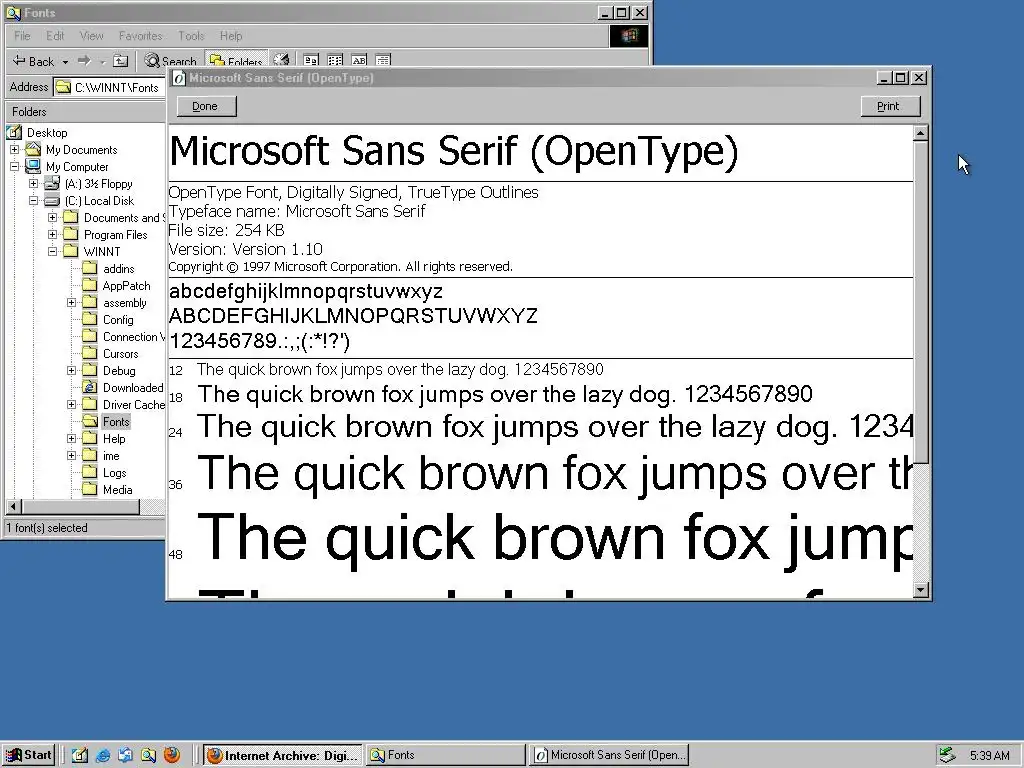The height and width of the screenshot is (768, 1024).
Task: Open the Tools menu
Action: click(191, 36)
